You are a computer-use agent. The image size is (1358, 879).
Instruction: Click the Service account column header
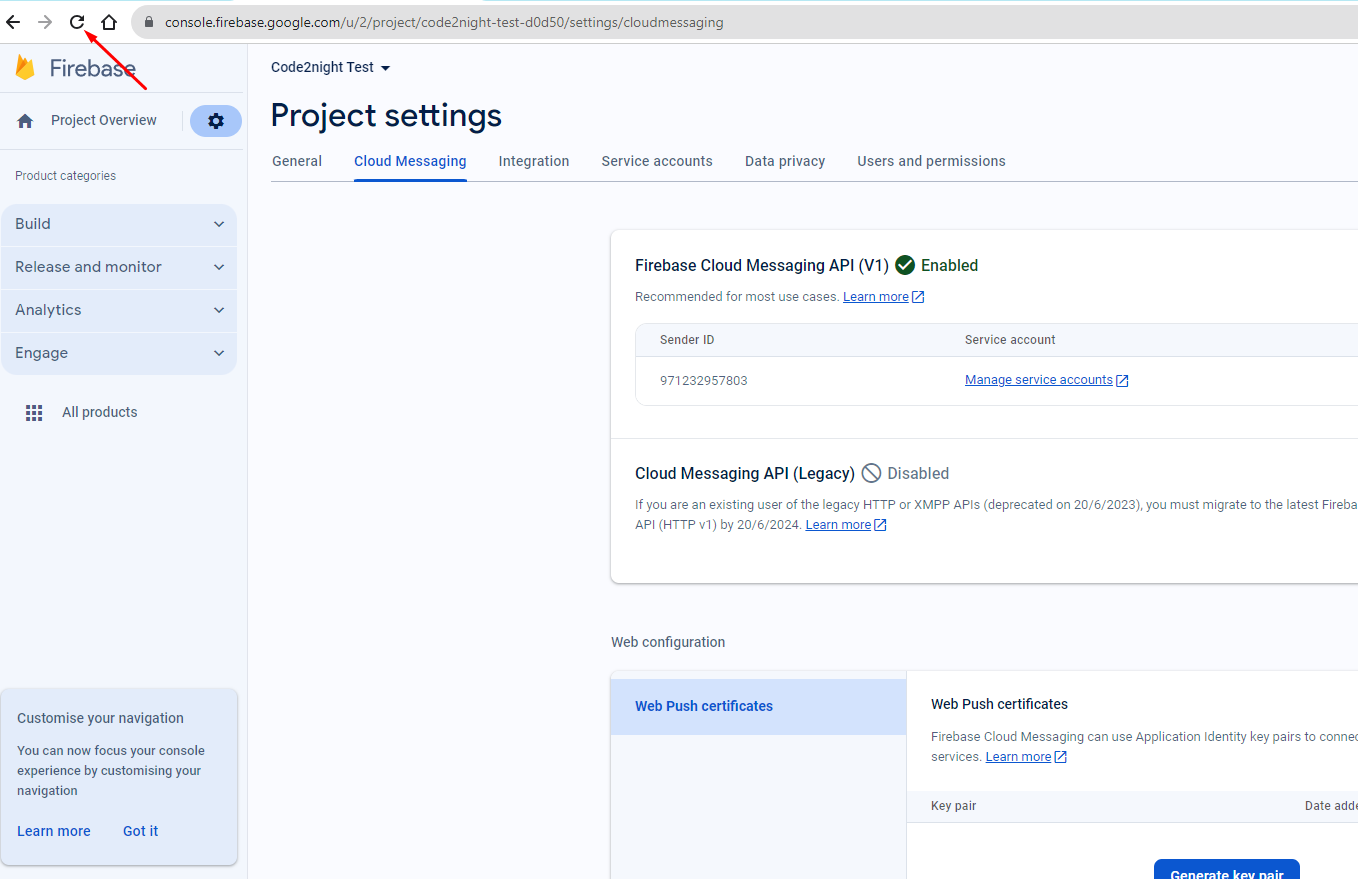(1010, 340)
